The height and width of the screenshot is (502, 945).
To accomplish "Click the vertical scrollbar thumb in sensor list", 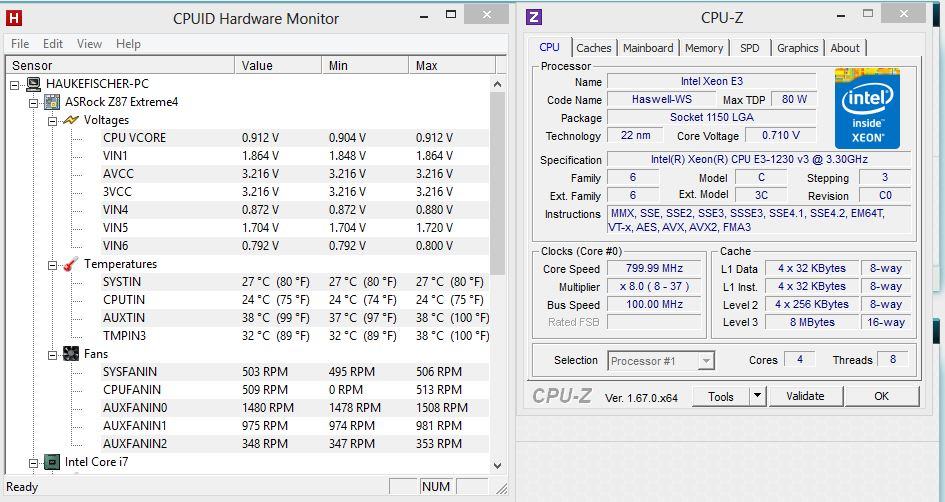I will 497,184.
